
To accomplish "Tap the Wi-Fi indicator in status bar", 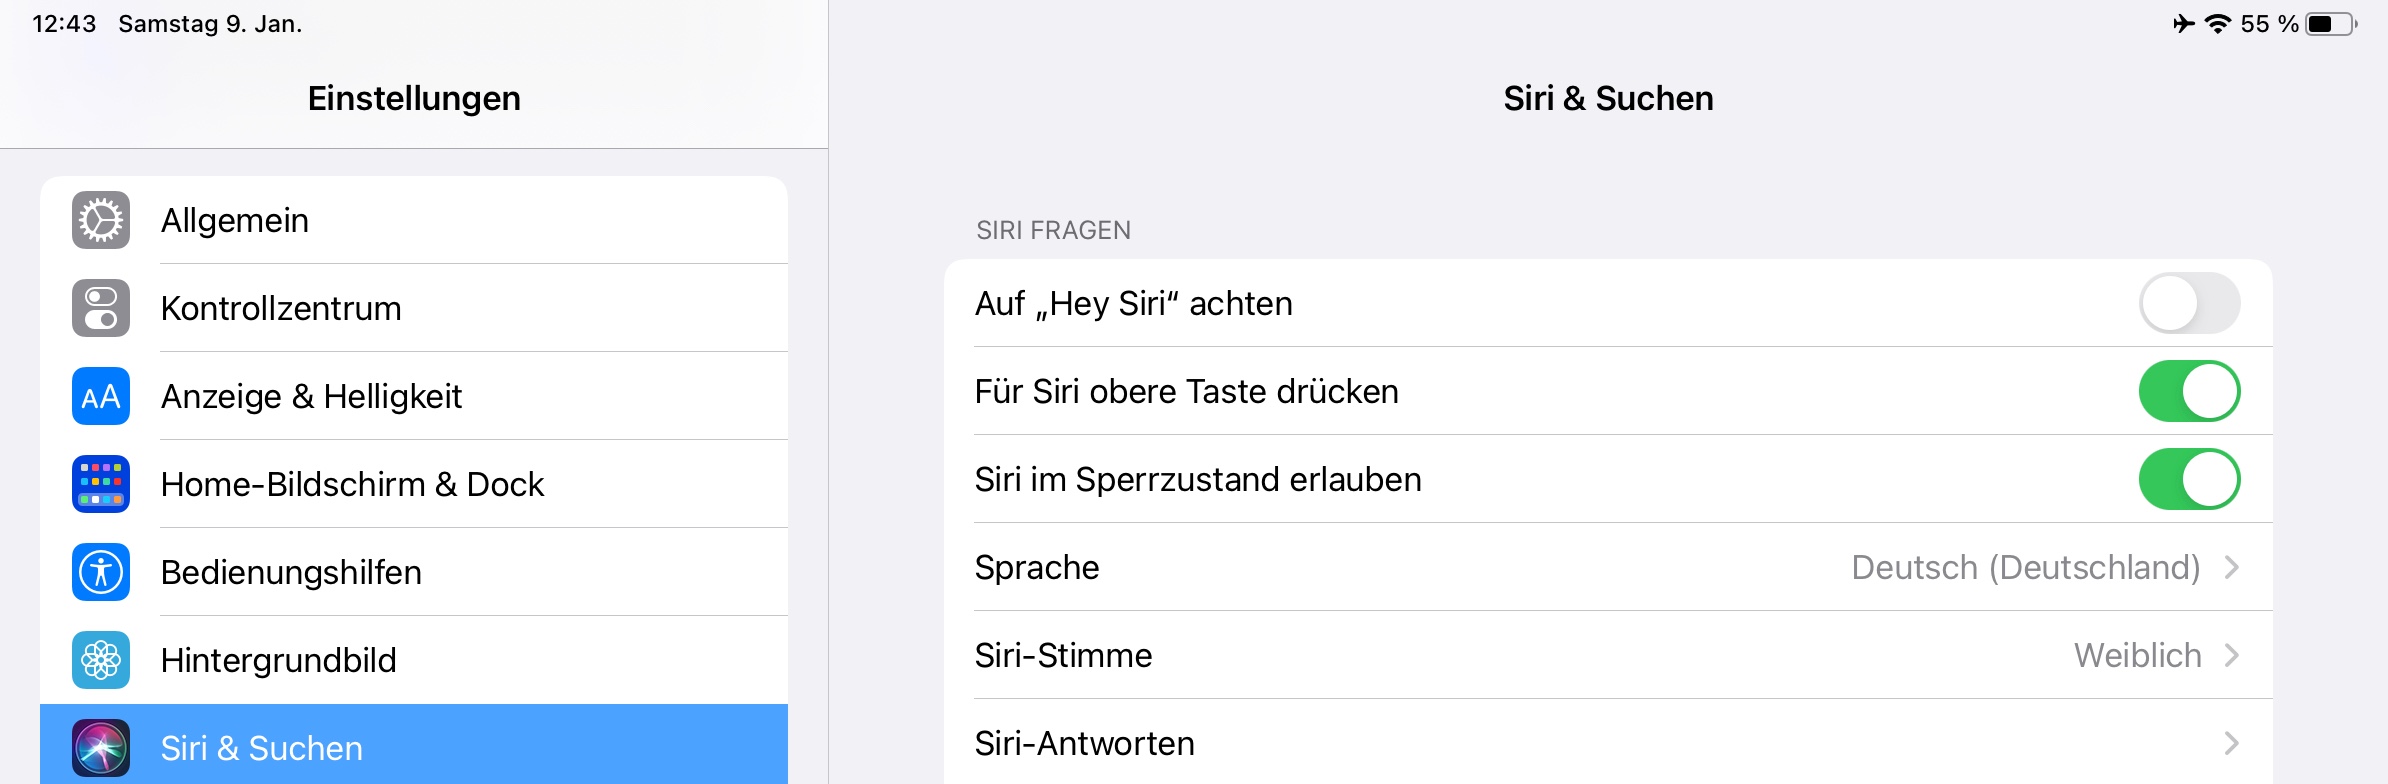I will (x=2217, y=24).
